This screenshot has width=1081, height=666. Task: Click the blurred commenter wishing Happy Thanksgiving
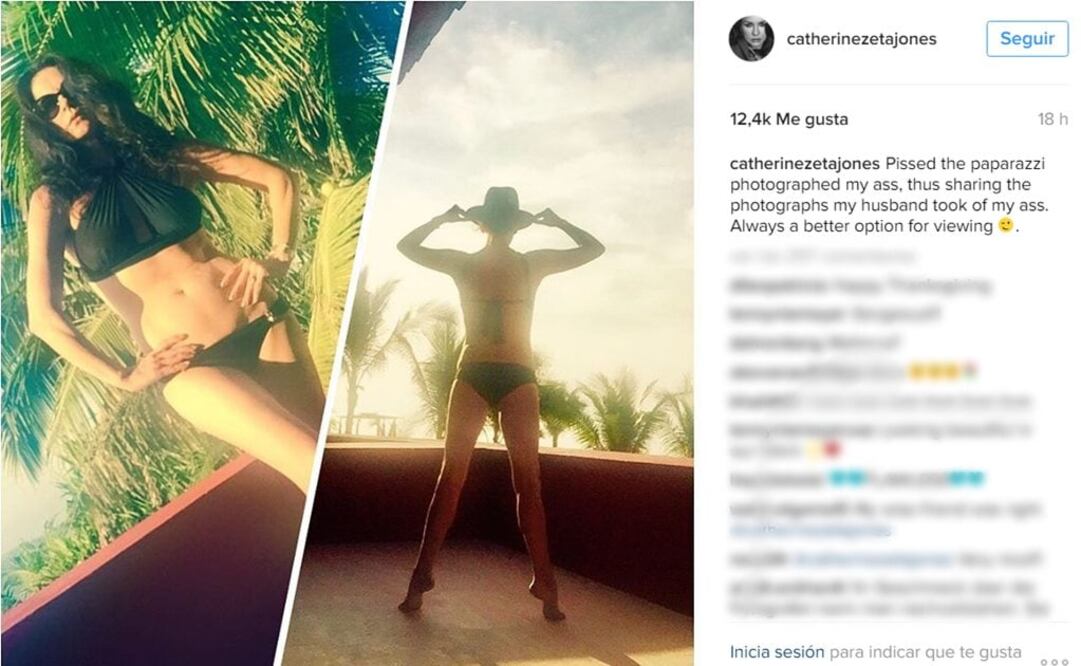coord(778,285)
